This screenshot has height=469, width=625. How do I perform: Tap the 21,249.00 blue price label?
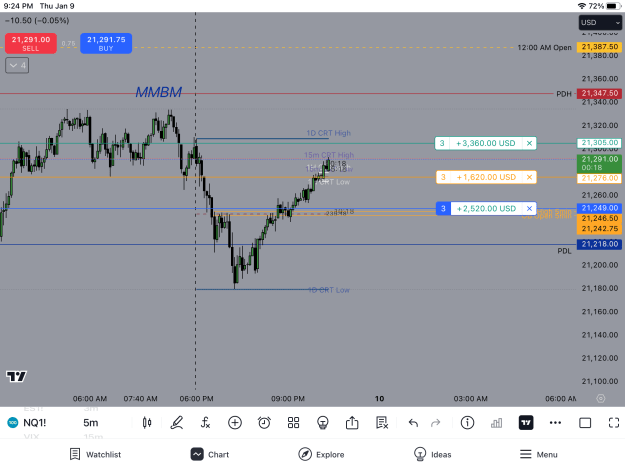(x=599, y=208)
